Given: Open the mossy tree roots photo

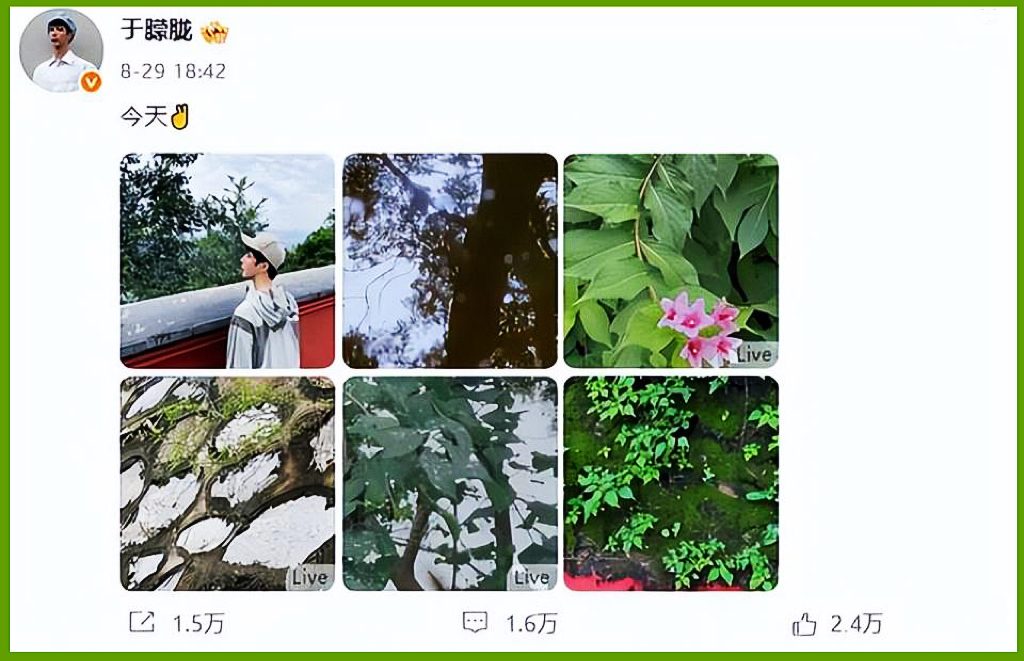Looking at the screenshot, I should pos(227,483).
